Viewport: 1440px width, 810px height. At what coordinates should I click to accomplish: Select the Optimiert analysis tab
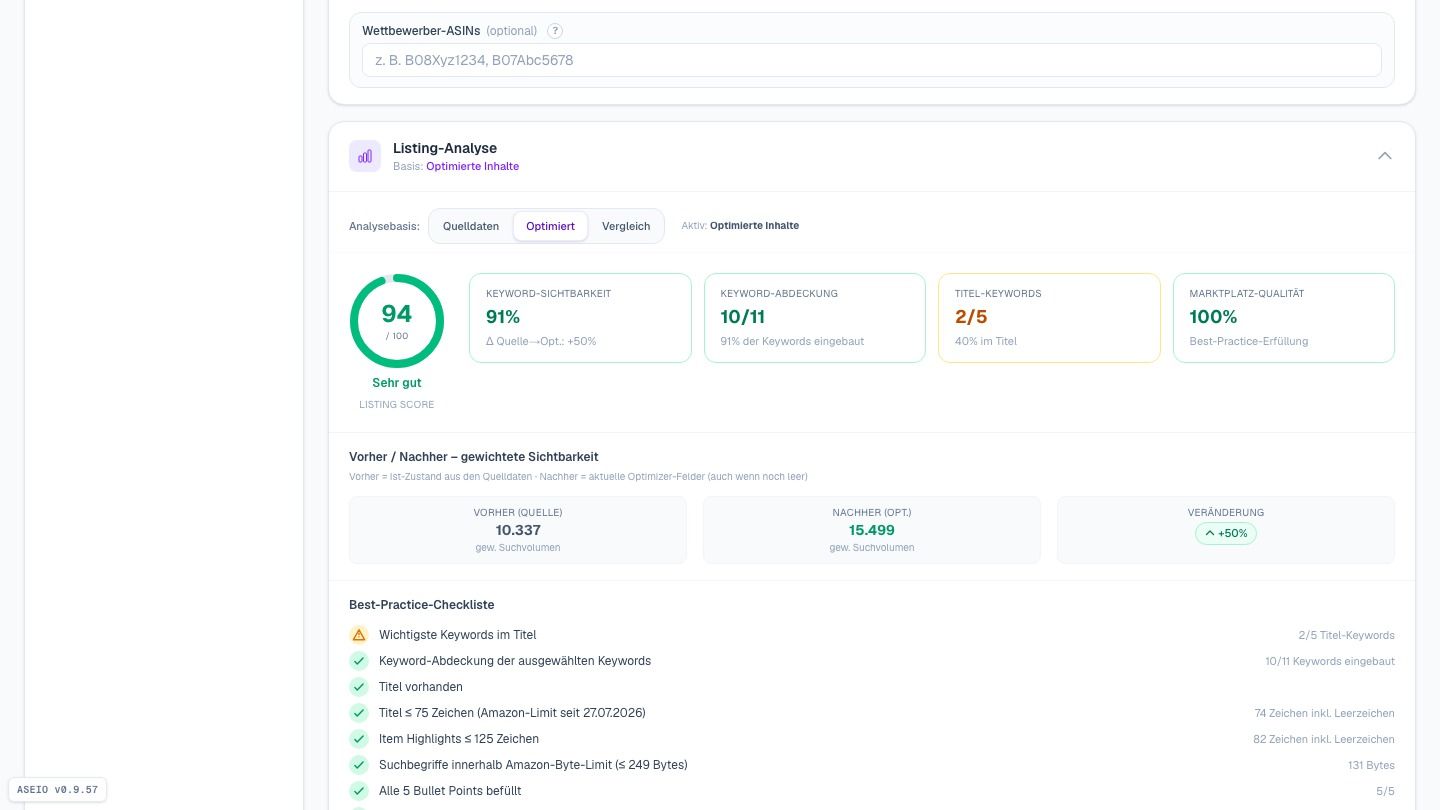tap(550, 226)
